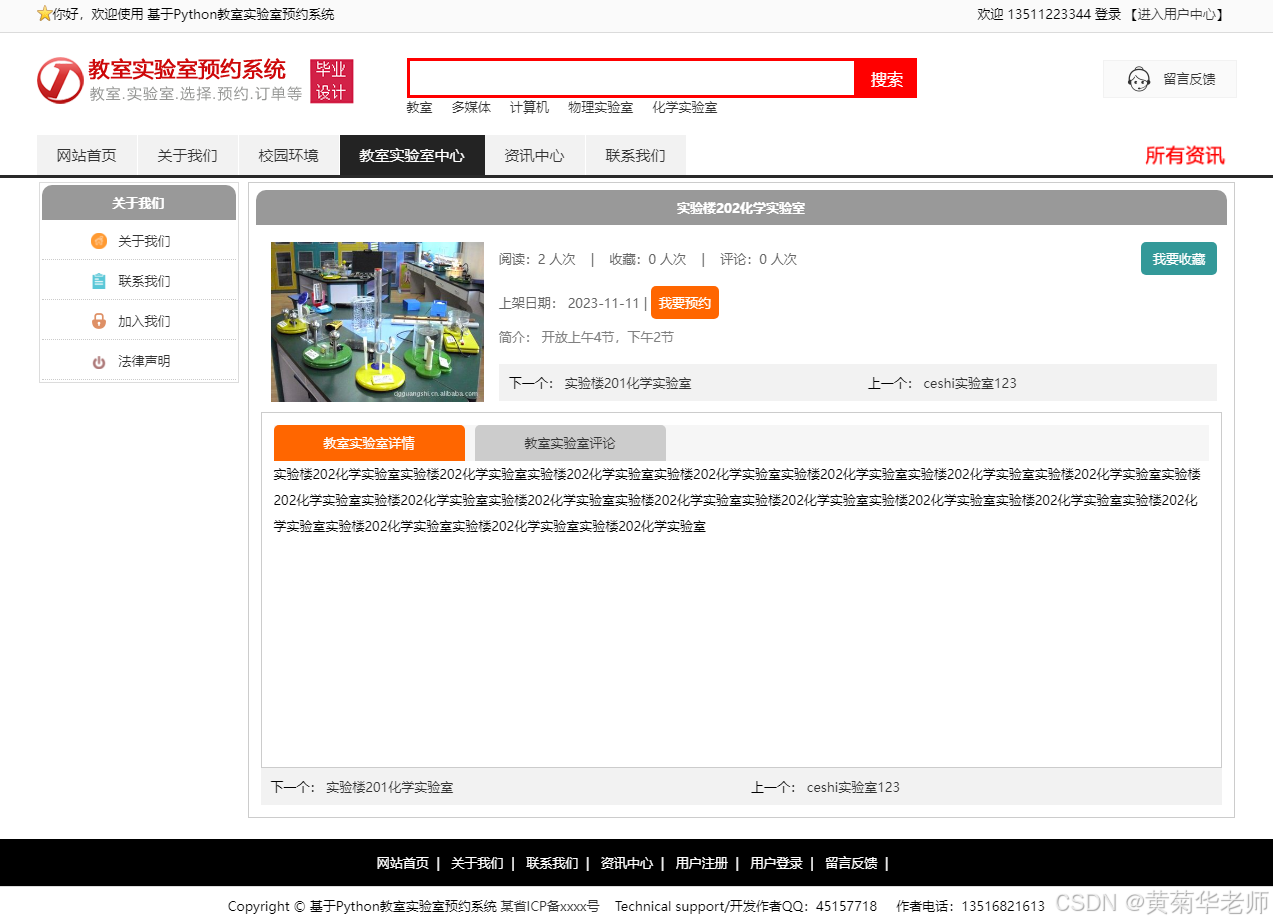Click the 实验楼202化学实验室 title header

click(741, 208)
